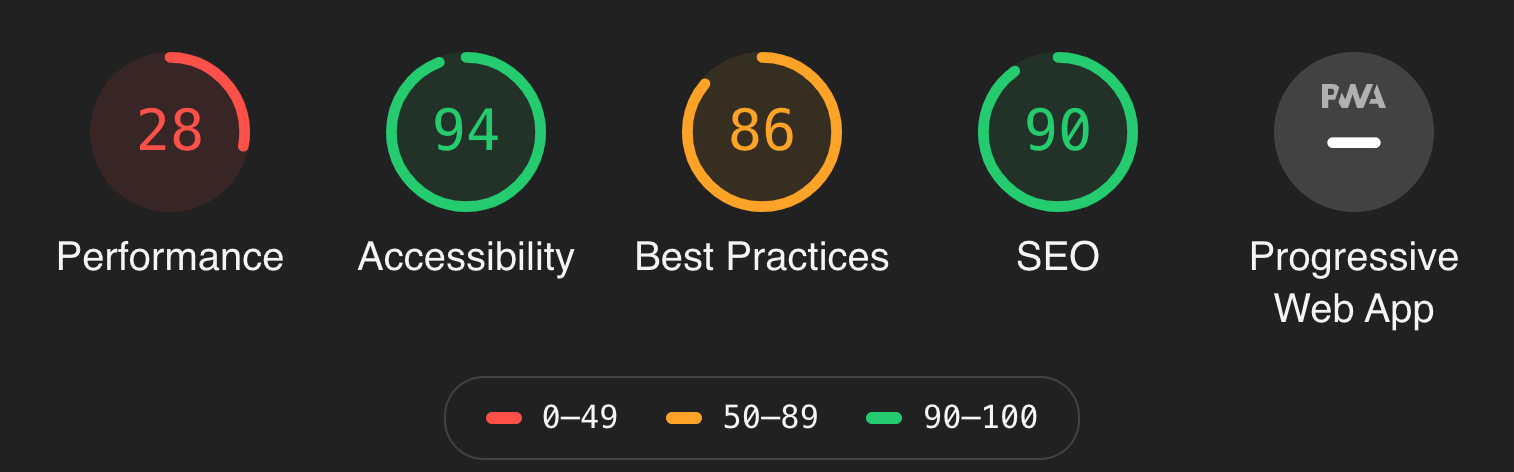Click the green ring of the Accessibility gauge
Screen dimensions: 1514x472
point(392,150)
